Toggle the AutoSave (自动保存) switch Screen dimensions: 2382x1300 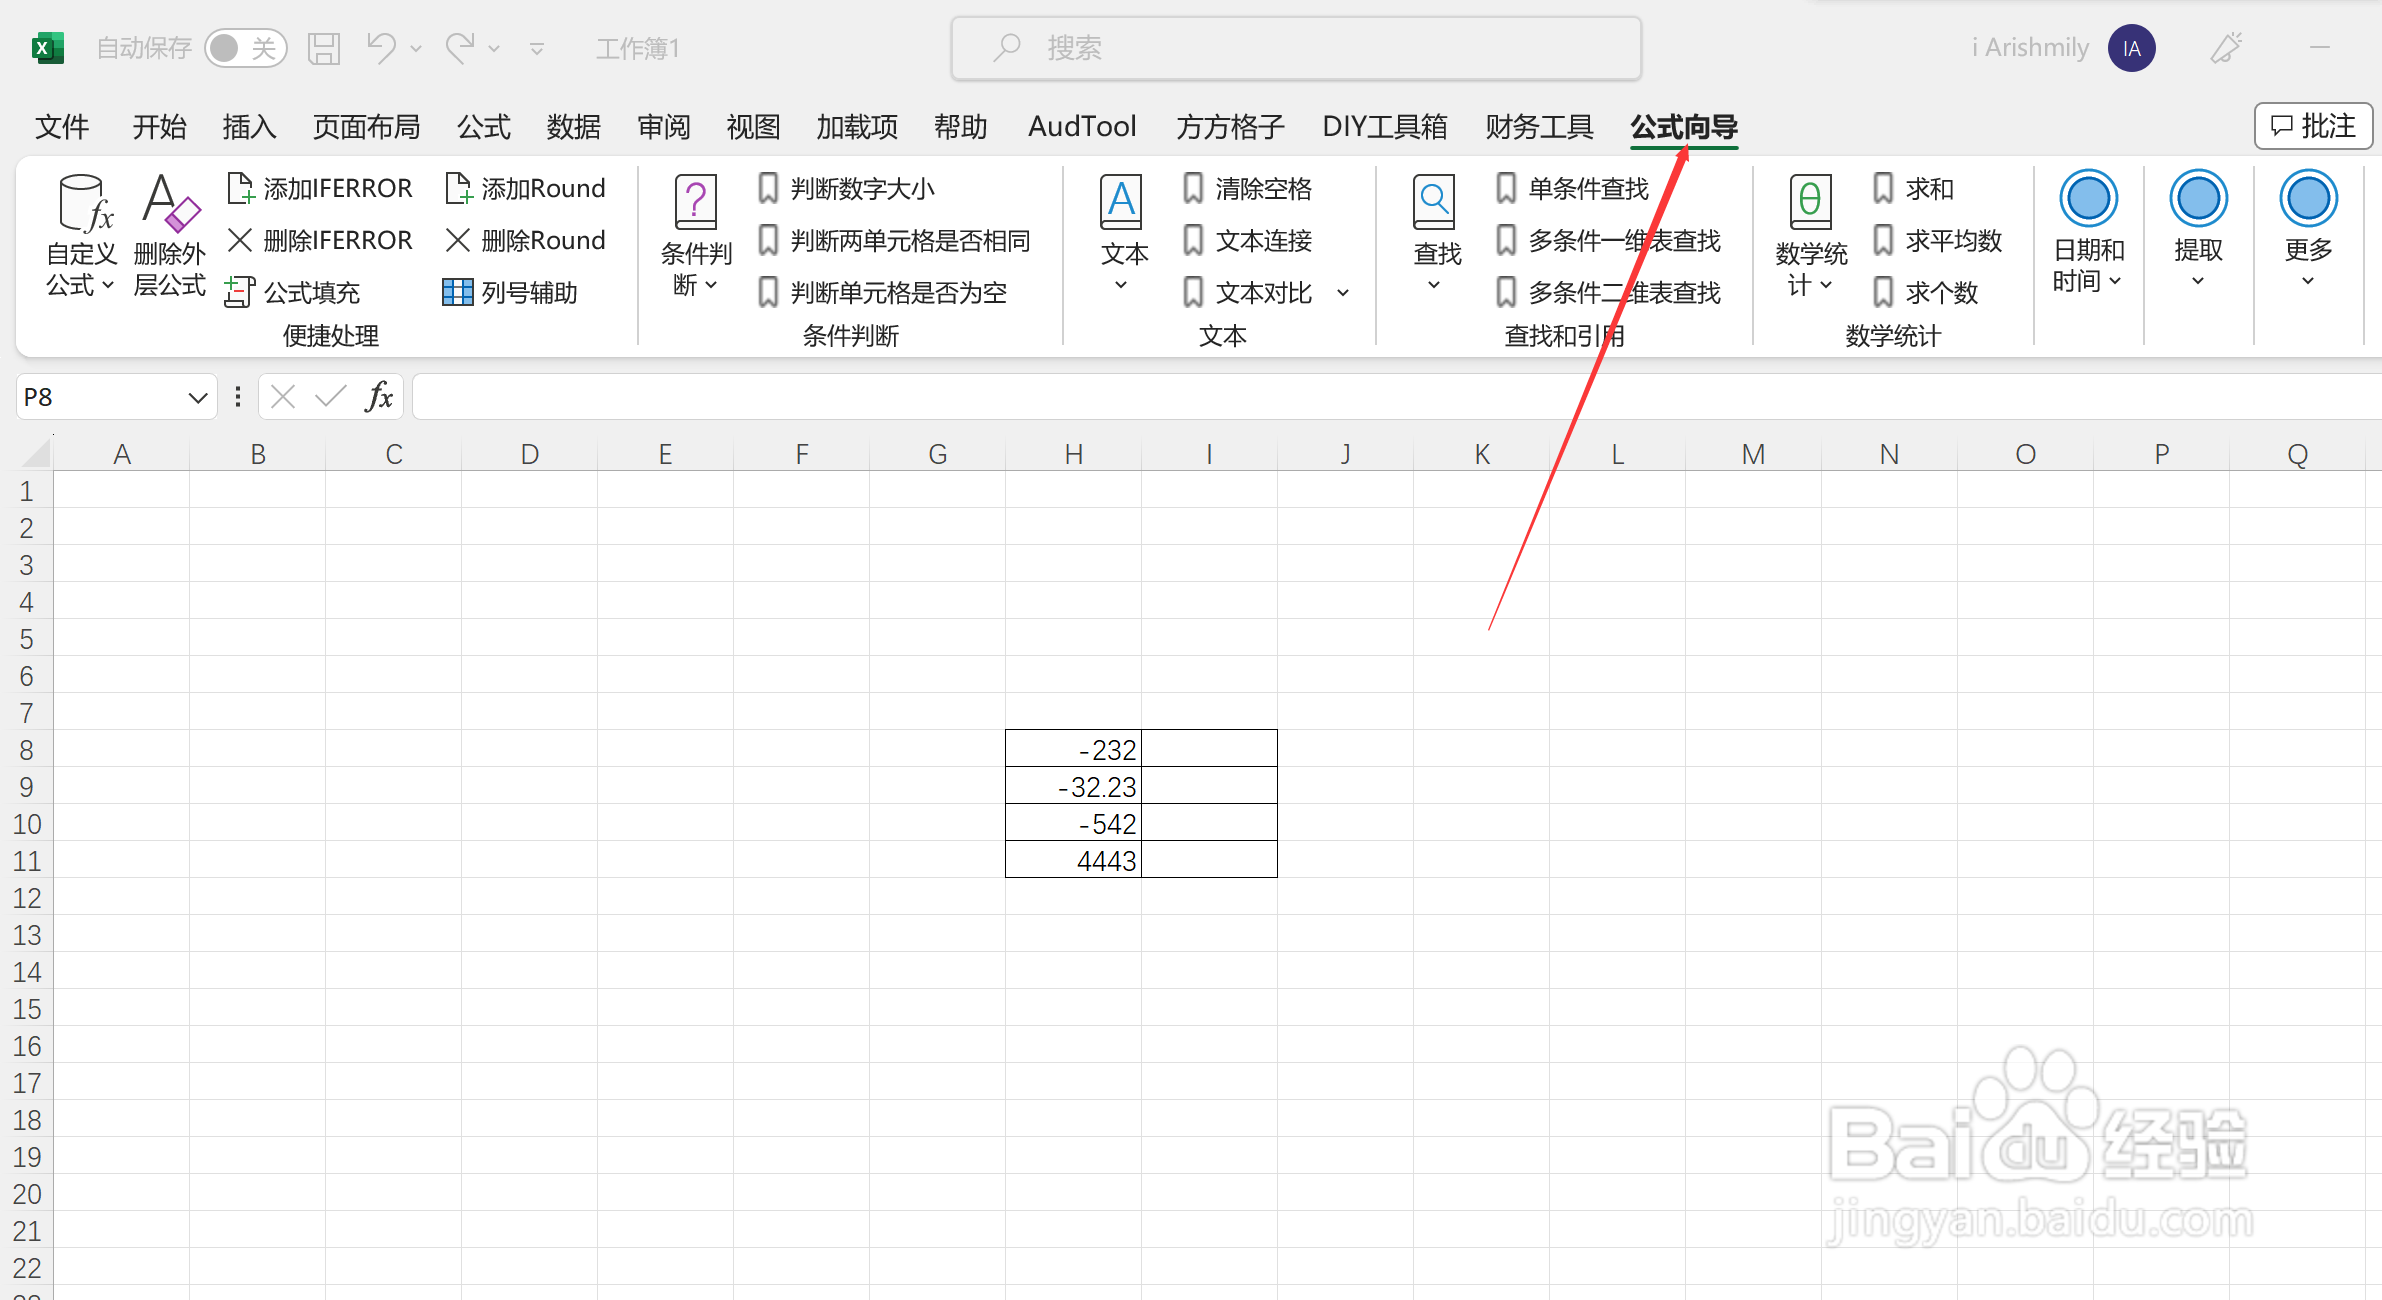tap(245, 48)
